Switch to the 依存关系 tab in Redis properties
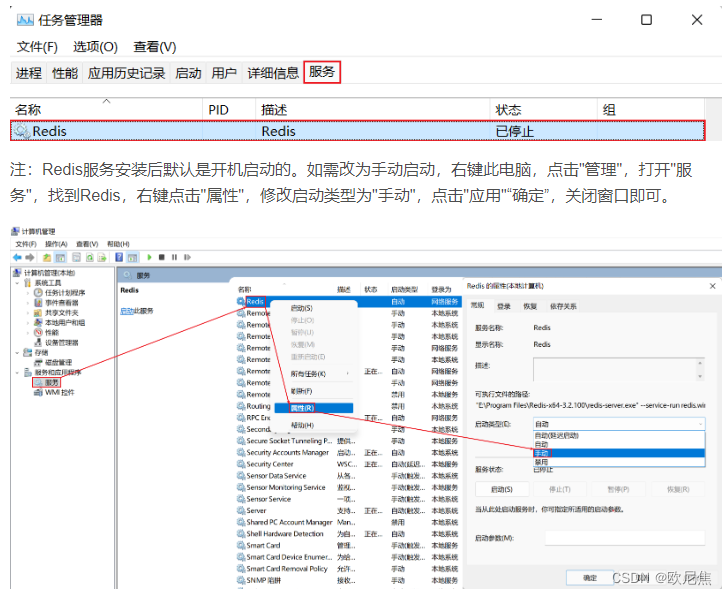 [x=563, y=306]
